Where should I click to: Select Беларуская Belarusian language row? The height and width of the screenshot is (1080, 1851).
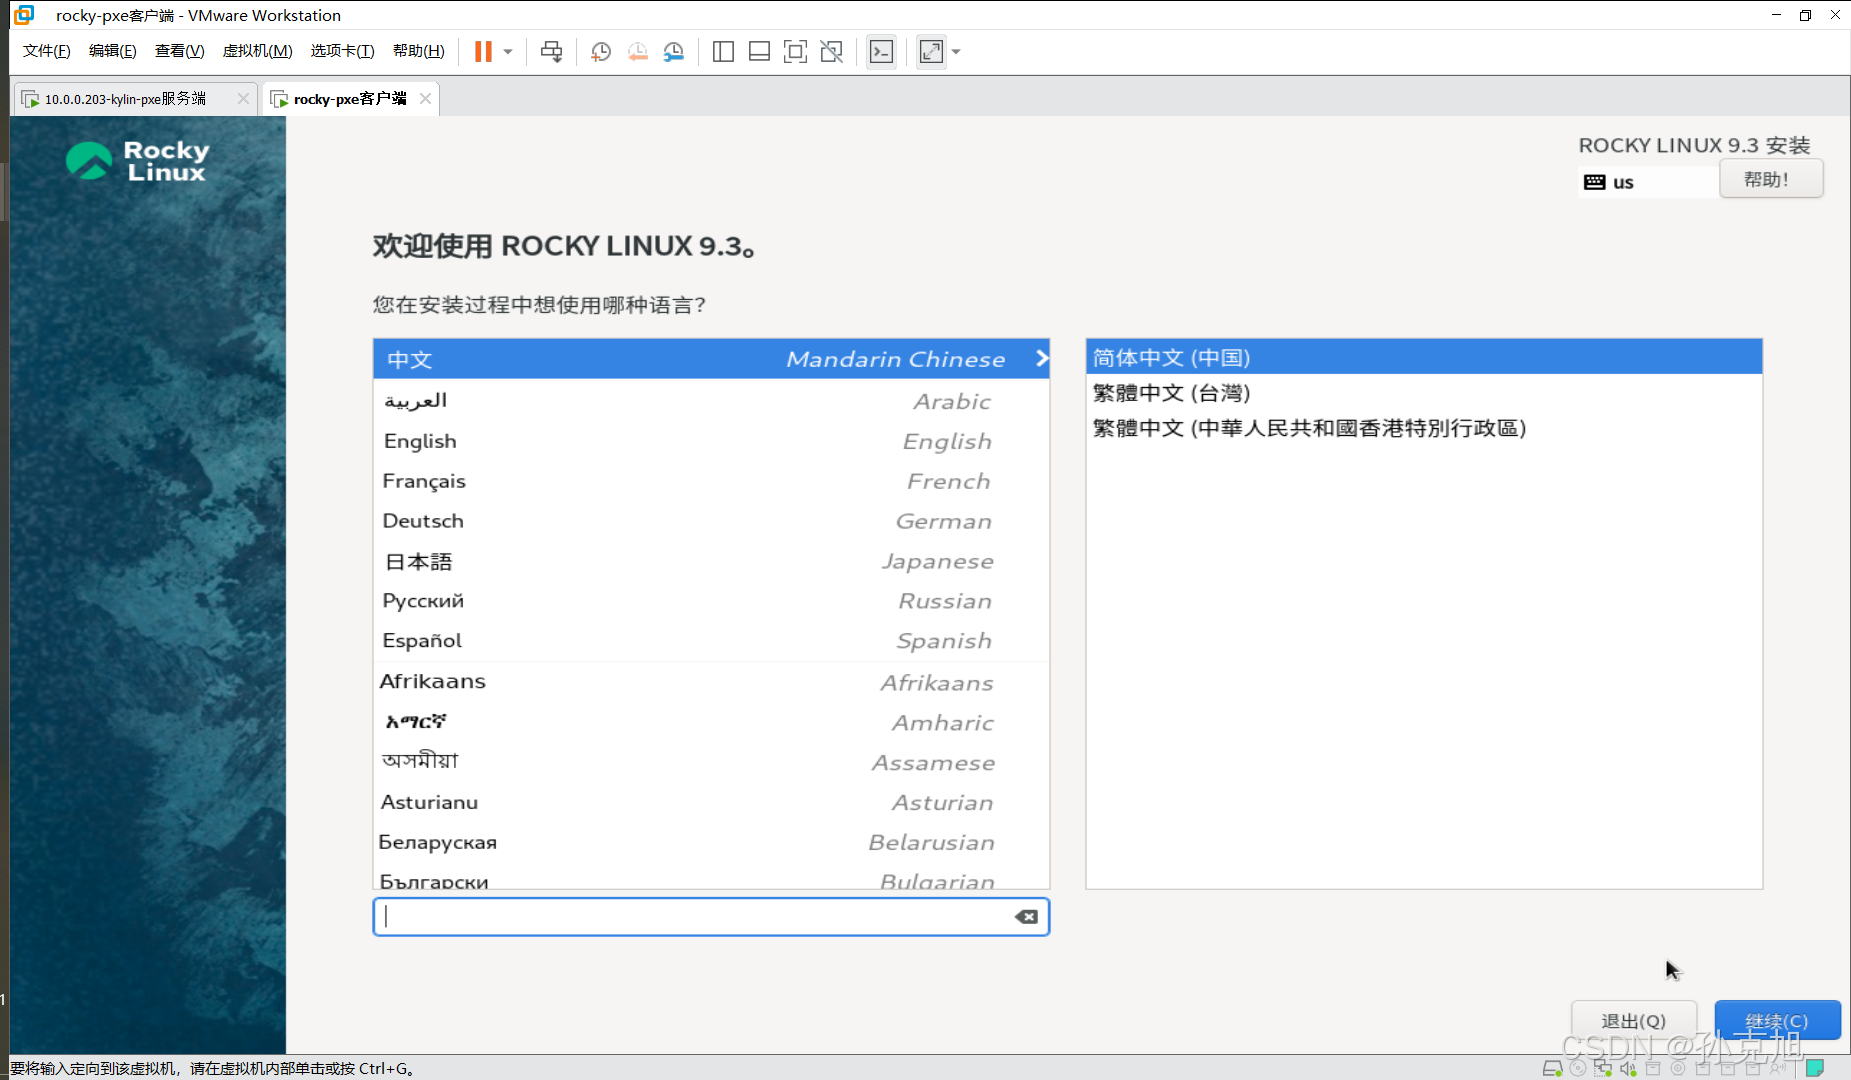(x=711, y=842)
